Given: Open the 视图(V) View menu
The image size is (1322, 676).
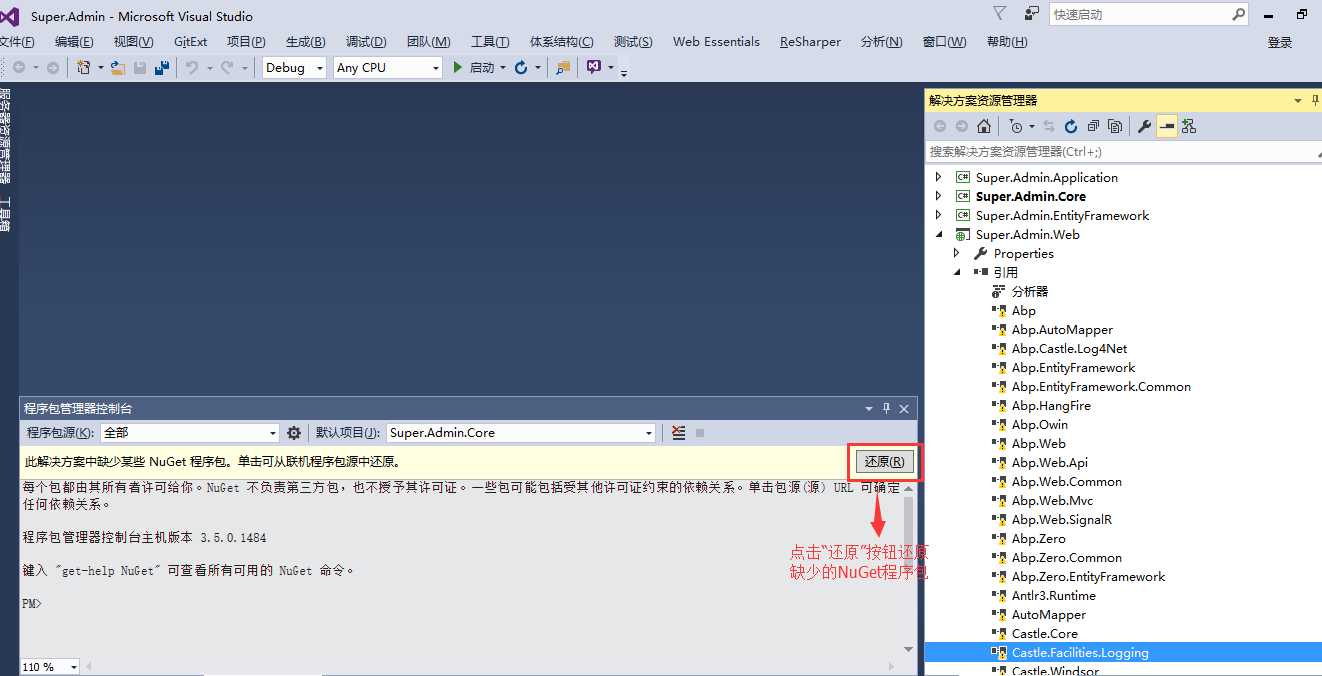Looking at the screenshot, I should 134,42.
